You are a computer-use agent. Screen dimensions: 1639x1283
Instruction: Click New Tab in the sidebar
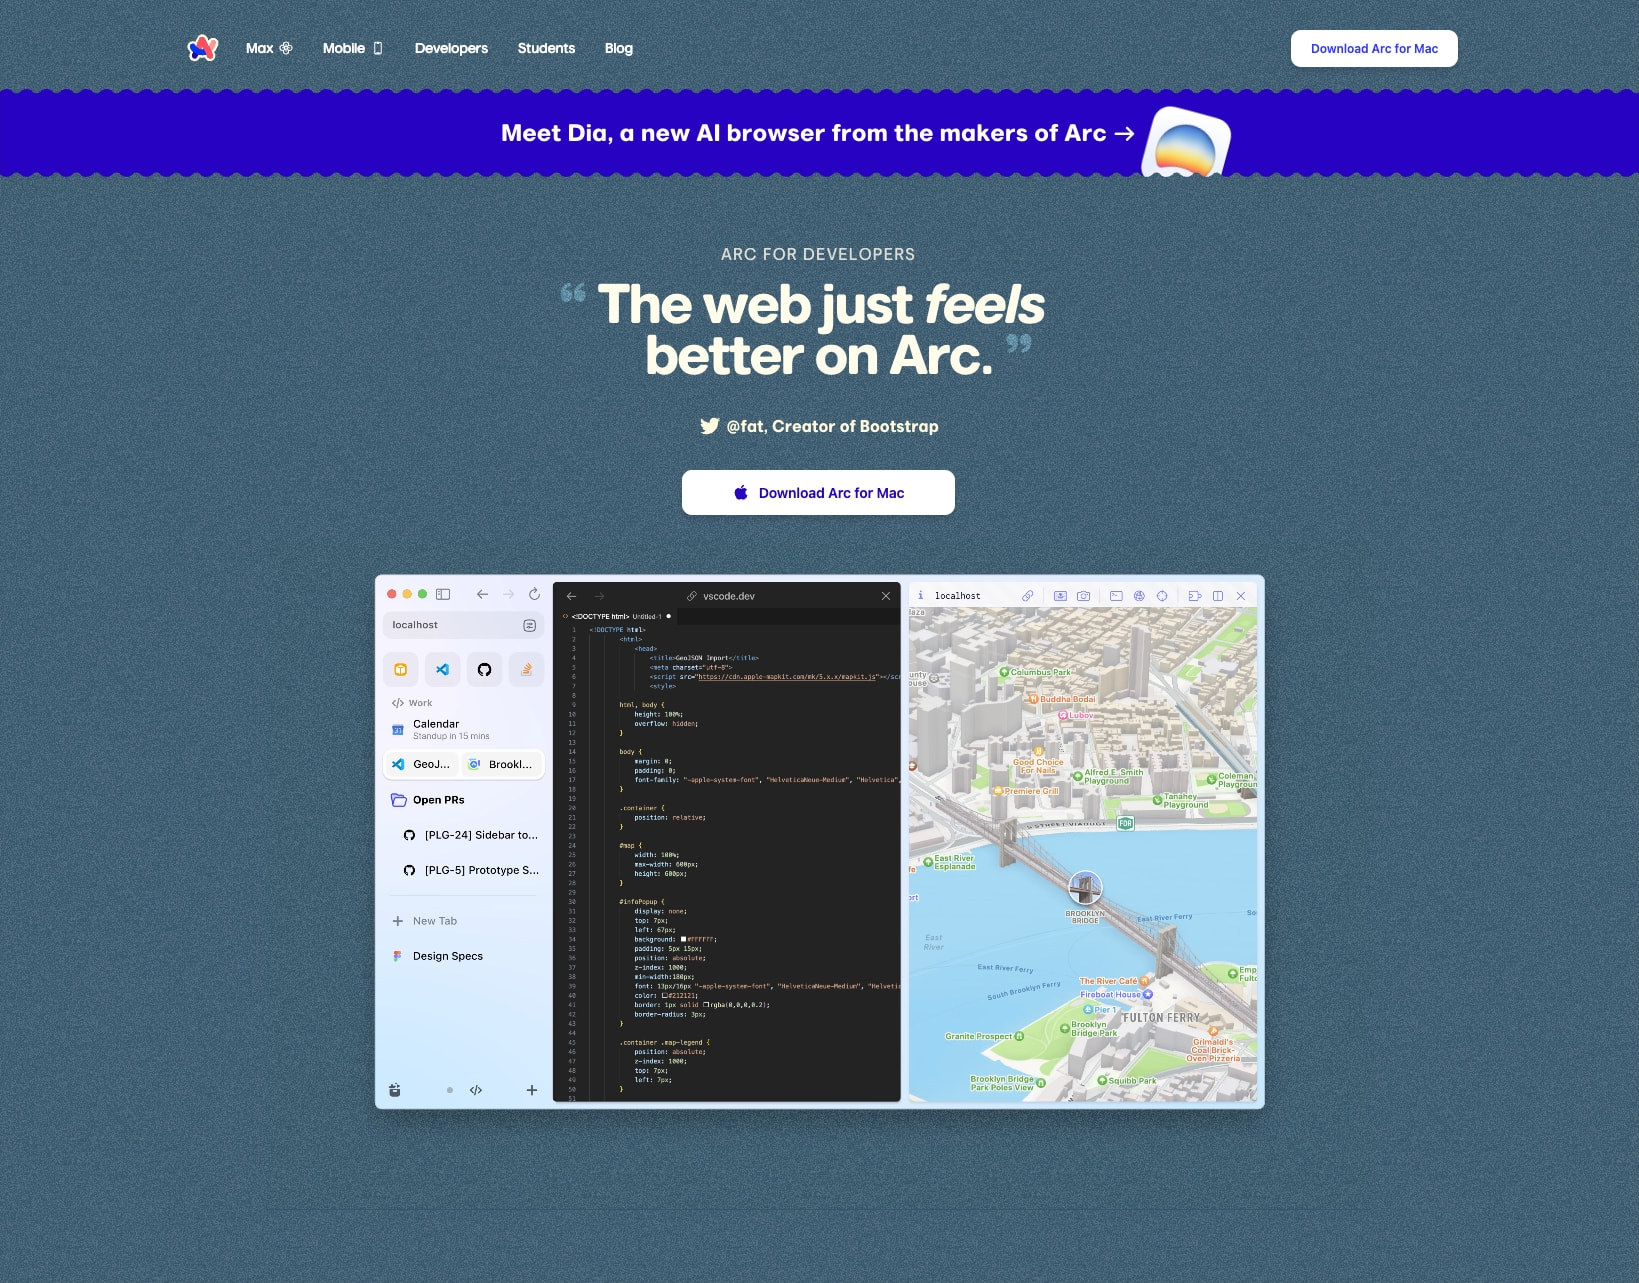[425, 921]
